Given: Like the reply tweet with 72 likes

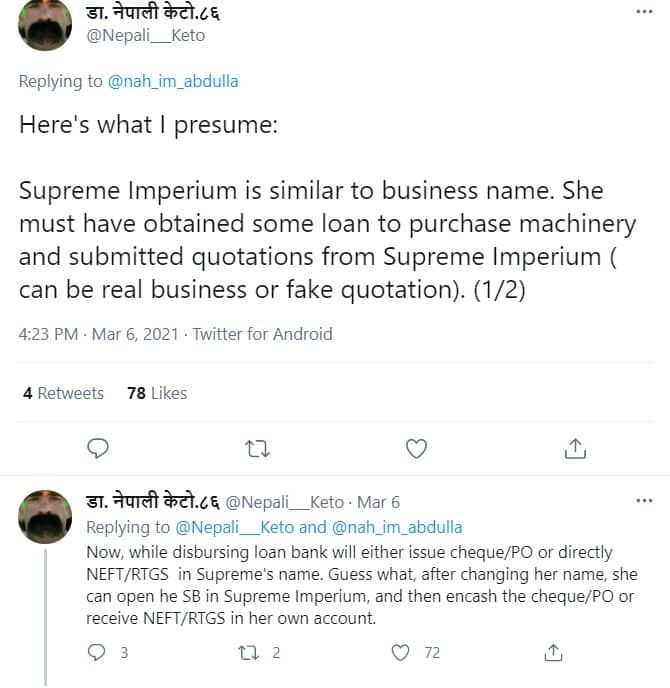Looking at the screenshot, I should click(401, 653).
